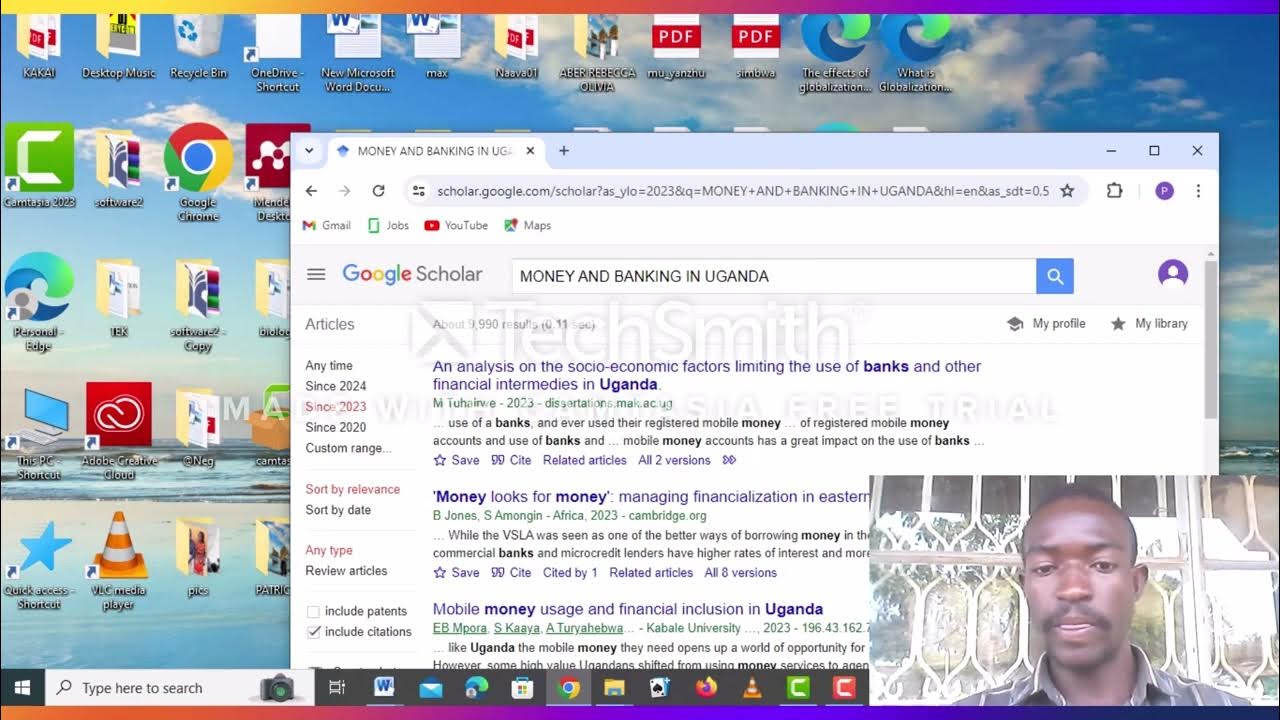Reload the Google Scholar page

tap(378, 191)
